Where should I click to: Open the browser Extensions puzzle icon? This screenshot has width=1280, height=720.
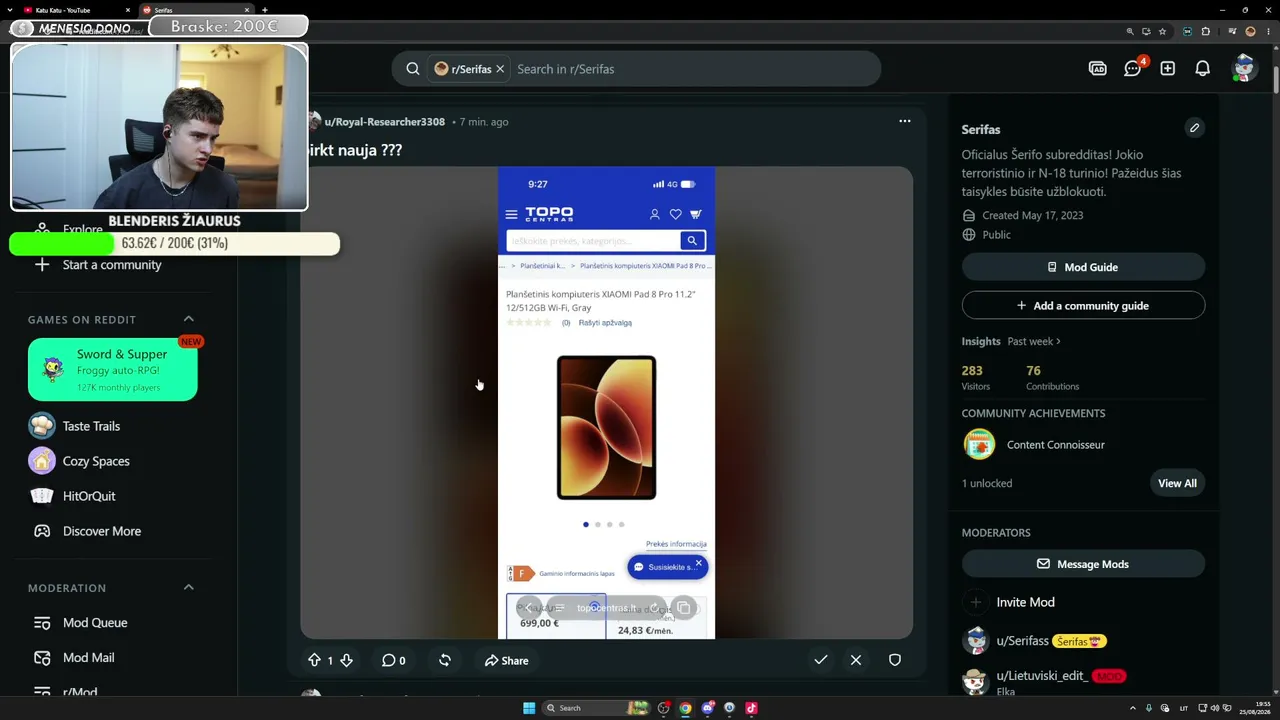1206,31
